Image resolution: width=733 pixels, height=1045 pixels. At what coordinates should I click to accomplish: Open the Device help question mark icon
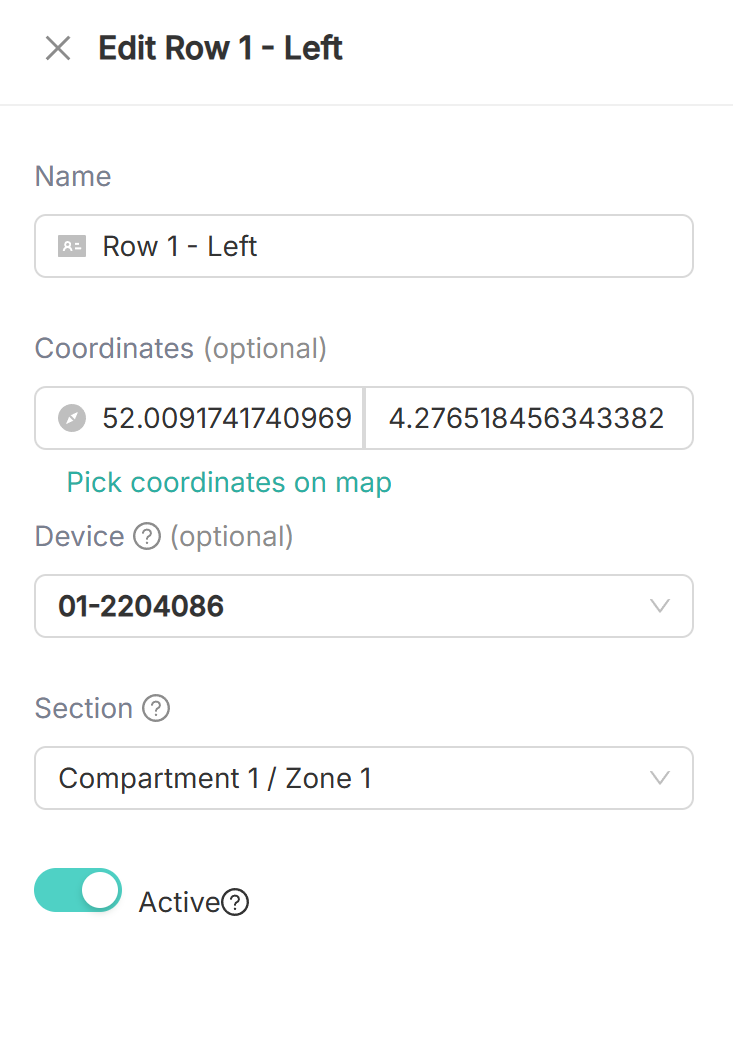[147, 536]
